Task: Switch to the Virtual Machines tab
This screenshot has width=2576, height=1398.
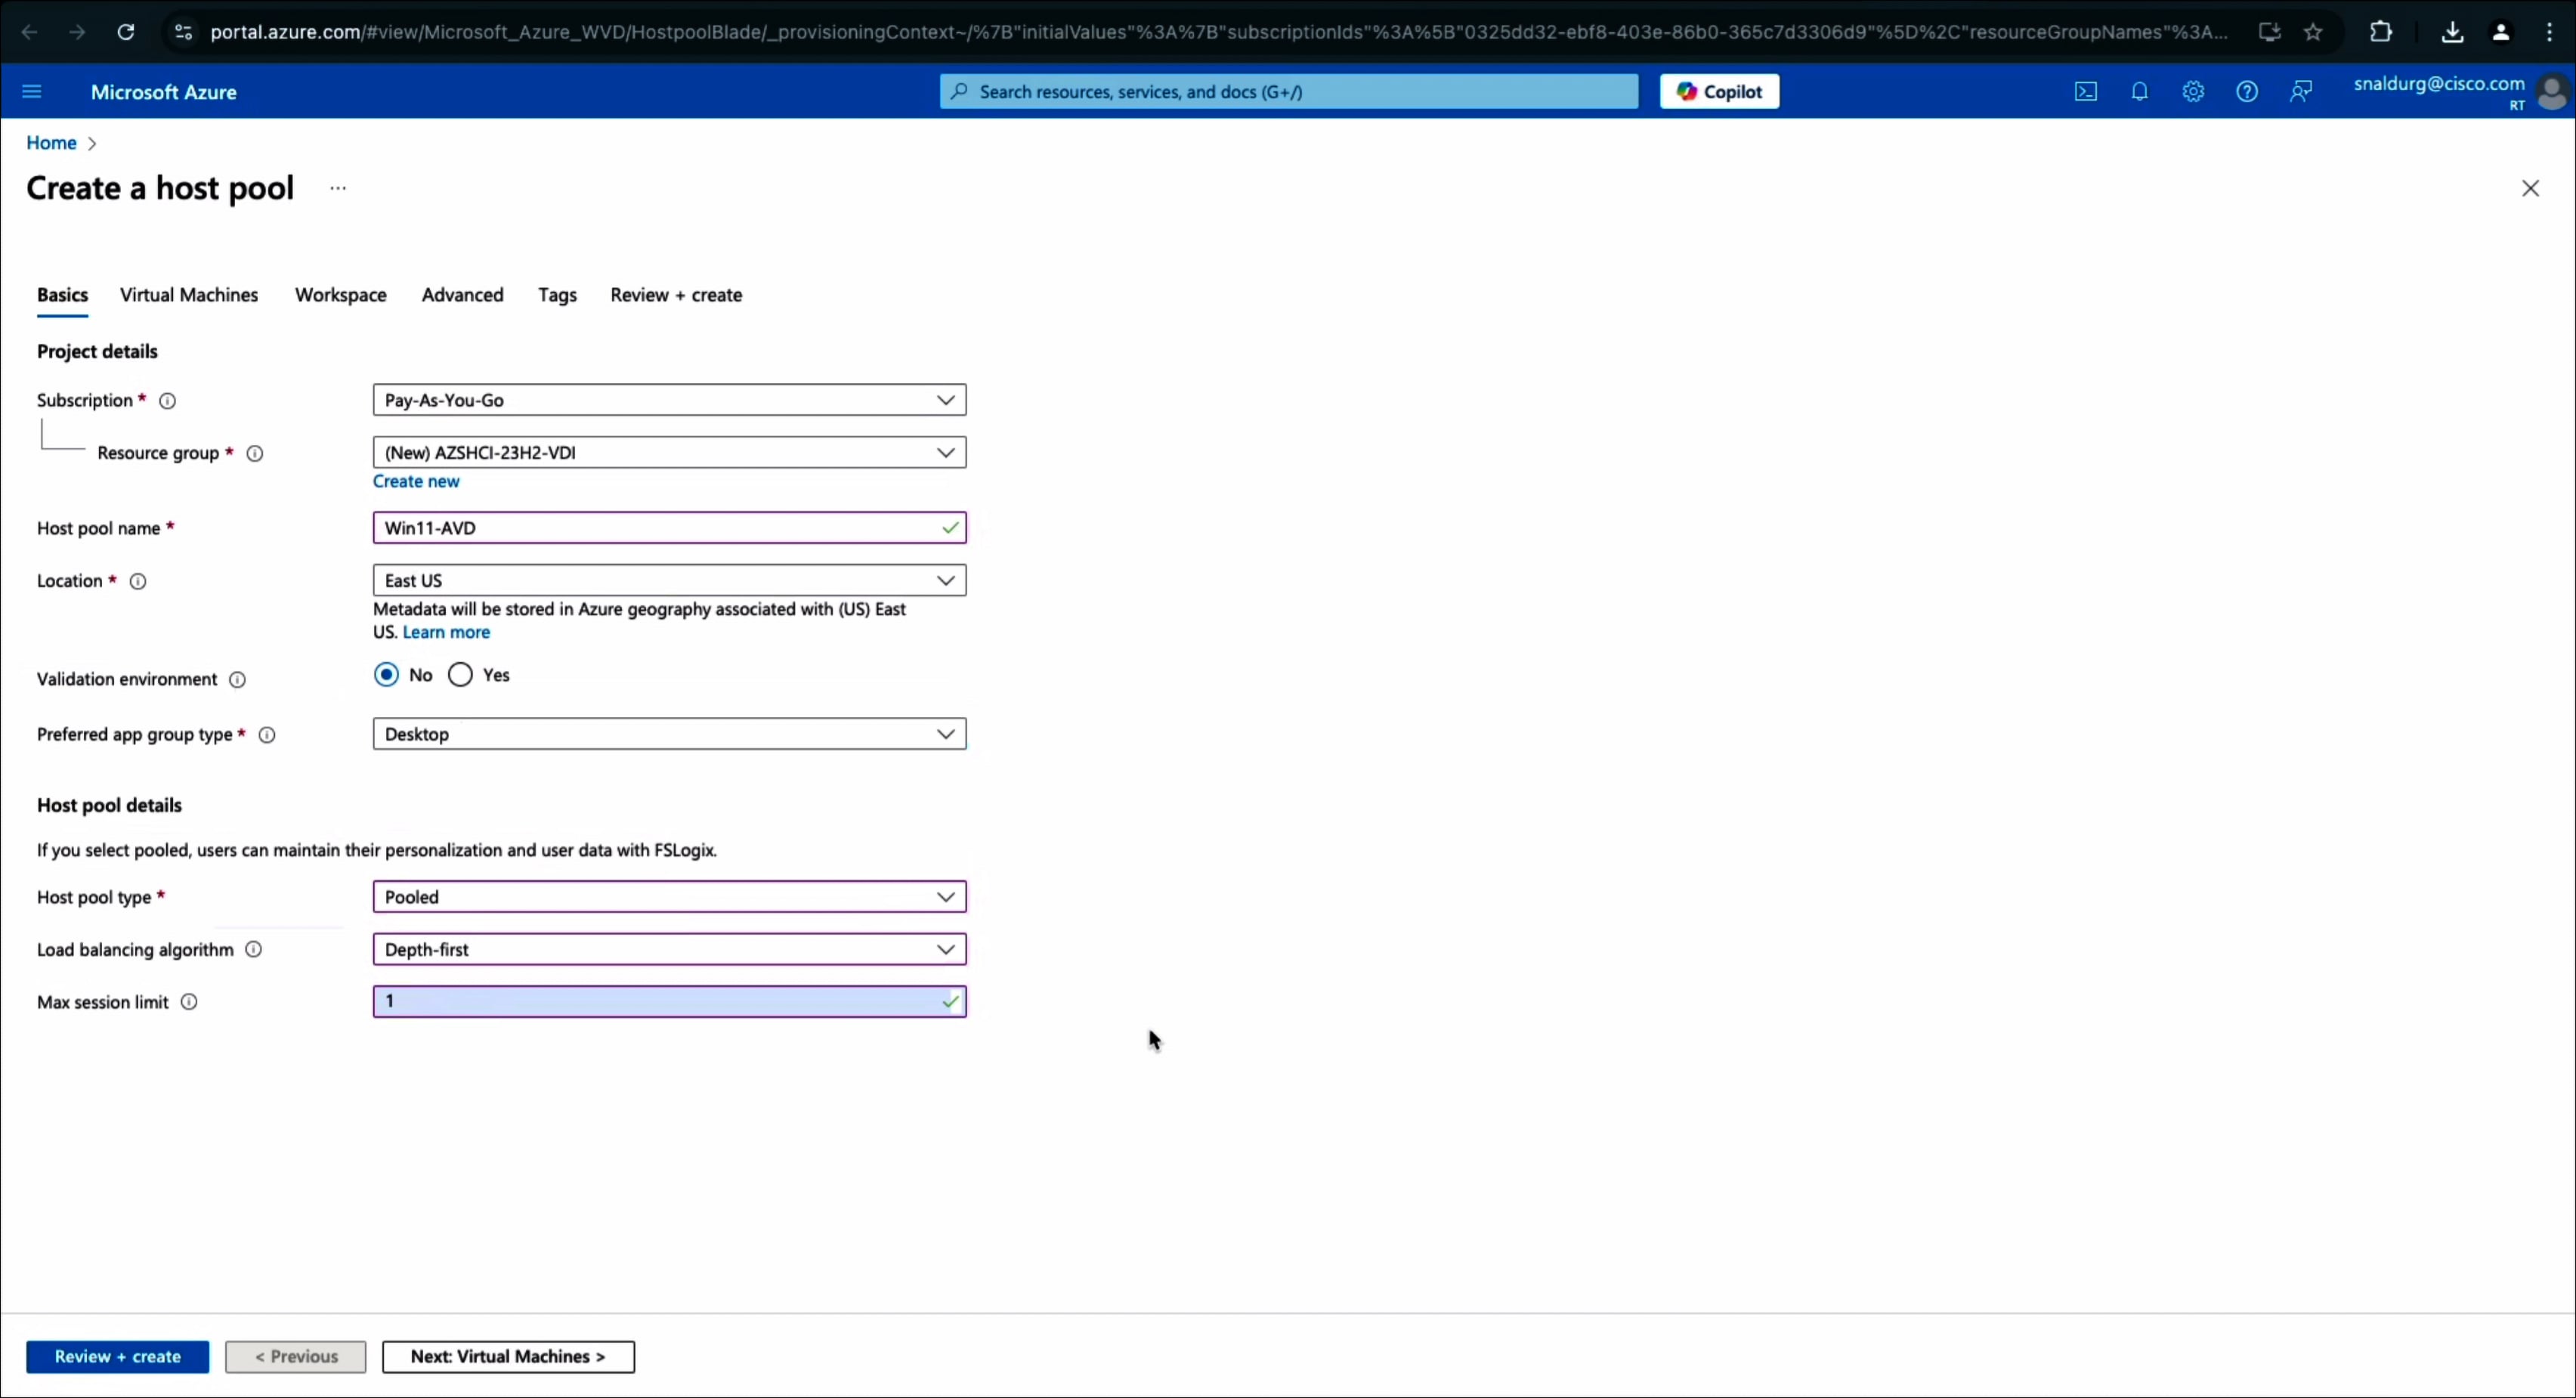Action: coord(189,295)
